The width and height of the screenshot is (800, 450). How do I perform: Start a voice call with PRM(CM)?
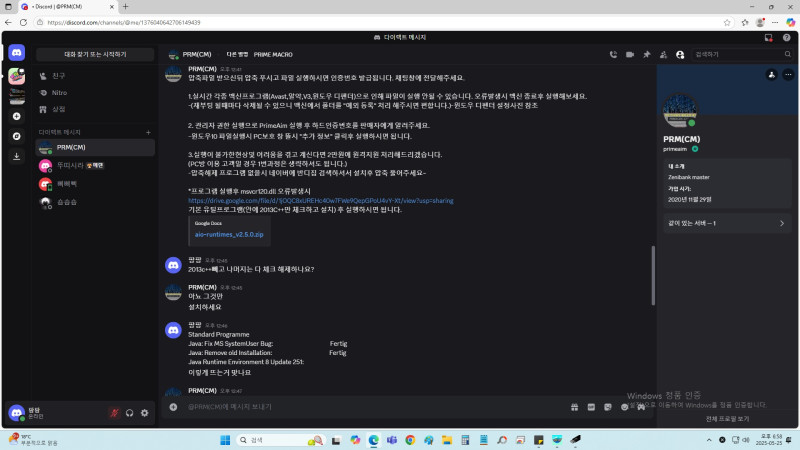coord(613,54)
